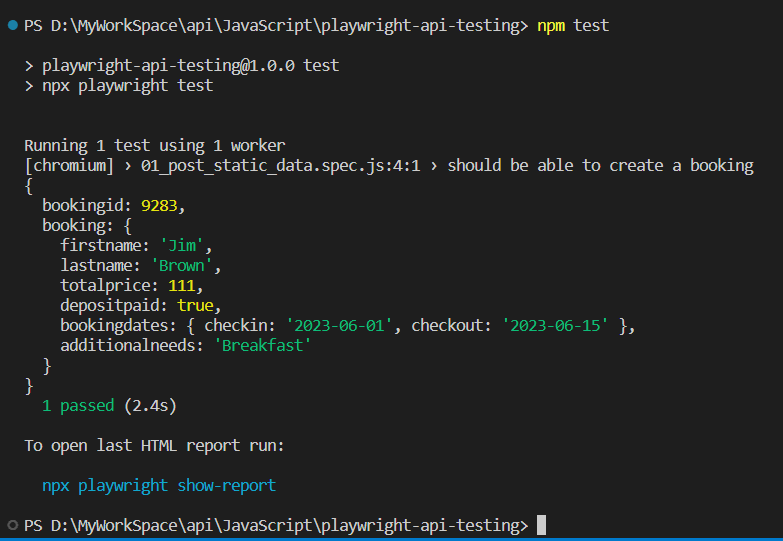Image resolution: width=783 pixels, height=541 pixels.
Task: Click the blue command decoration dot beside npm test
Action: [13, 25]
